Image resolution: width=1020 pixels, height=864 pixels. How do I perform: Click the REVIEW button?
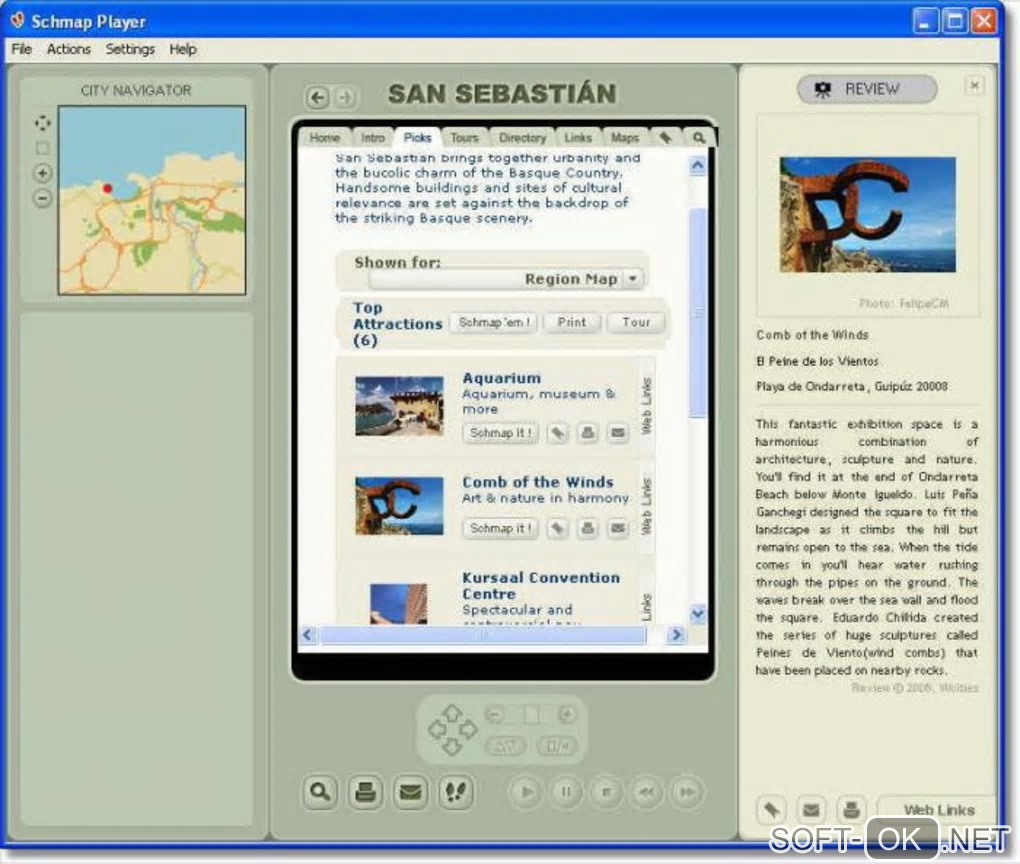point(867,89)
